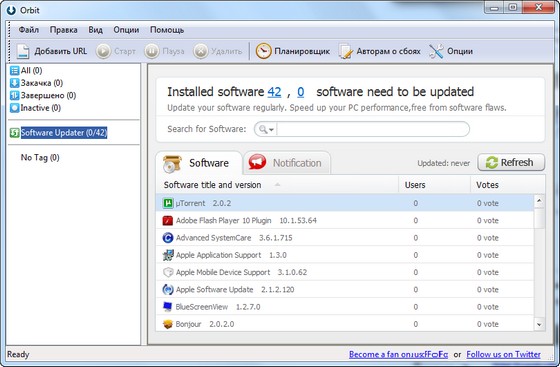Select the Закачка downloads category
This screenshot has height=367, width=560.
36,83
